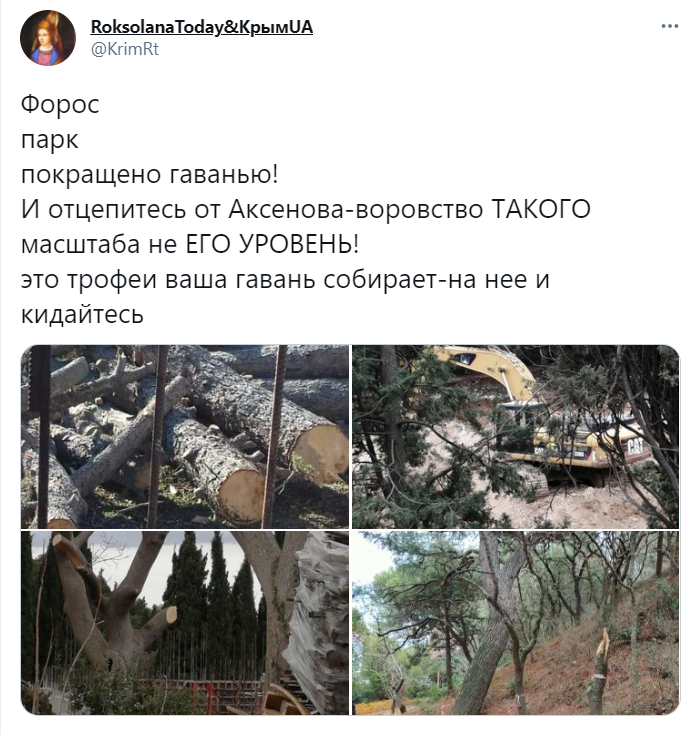Click the word кидайтесь

(82, 315)
